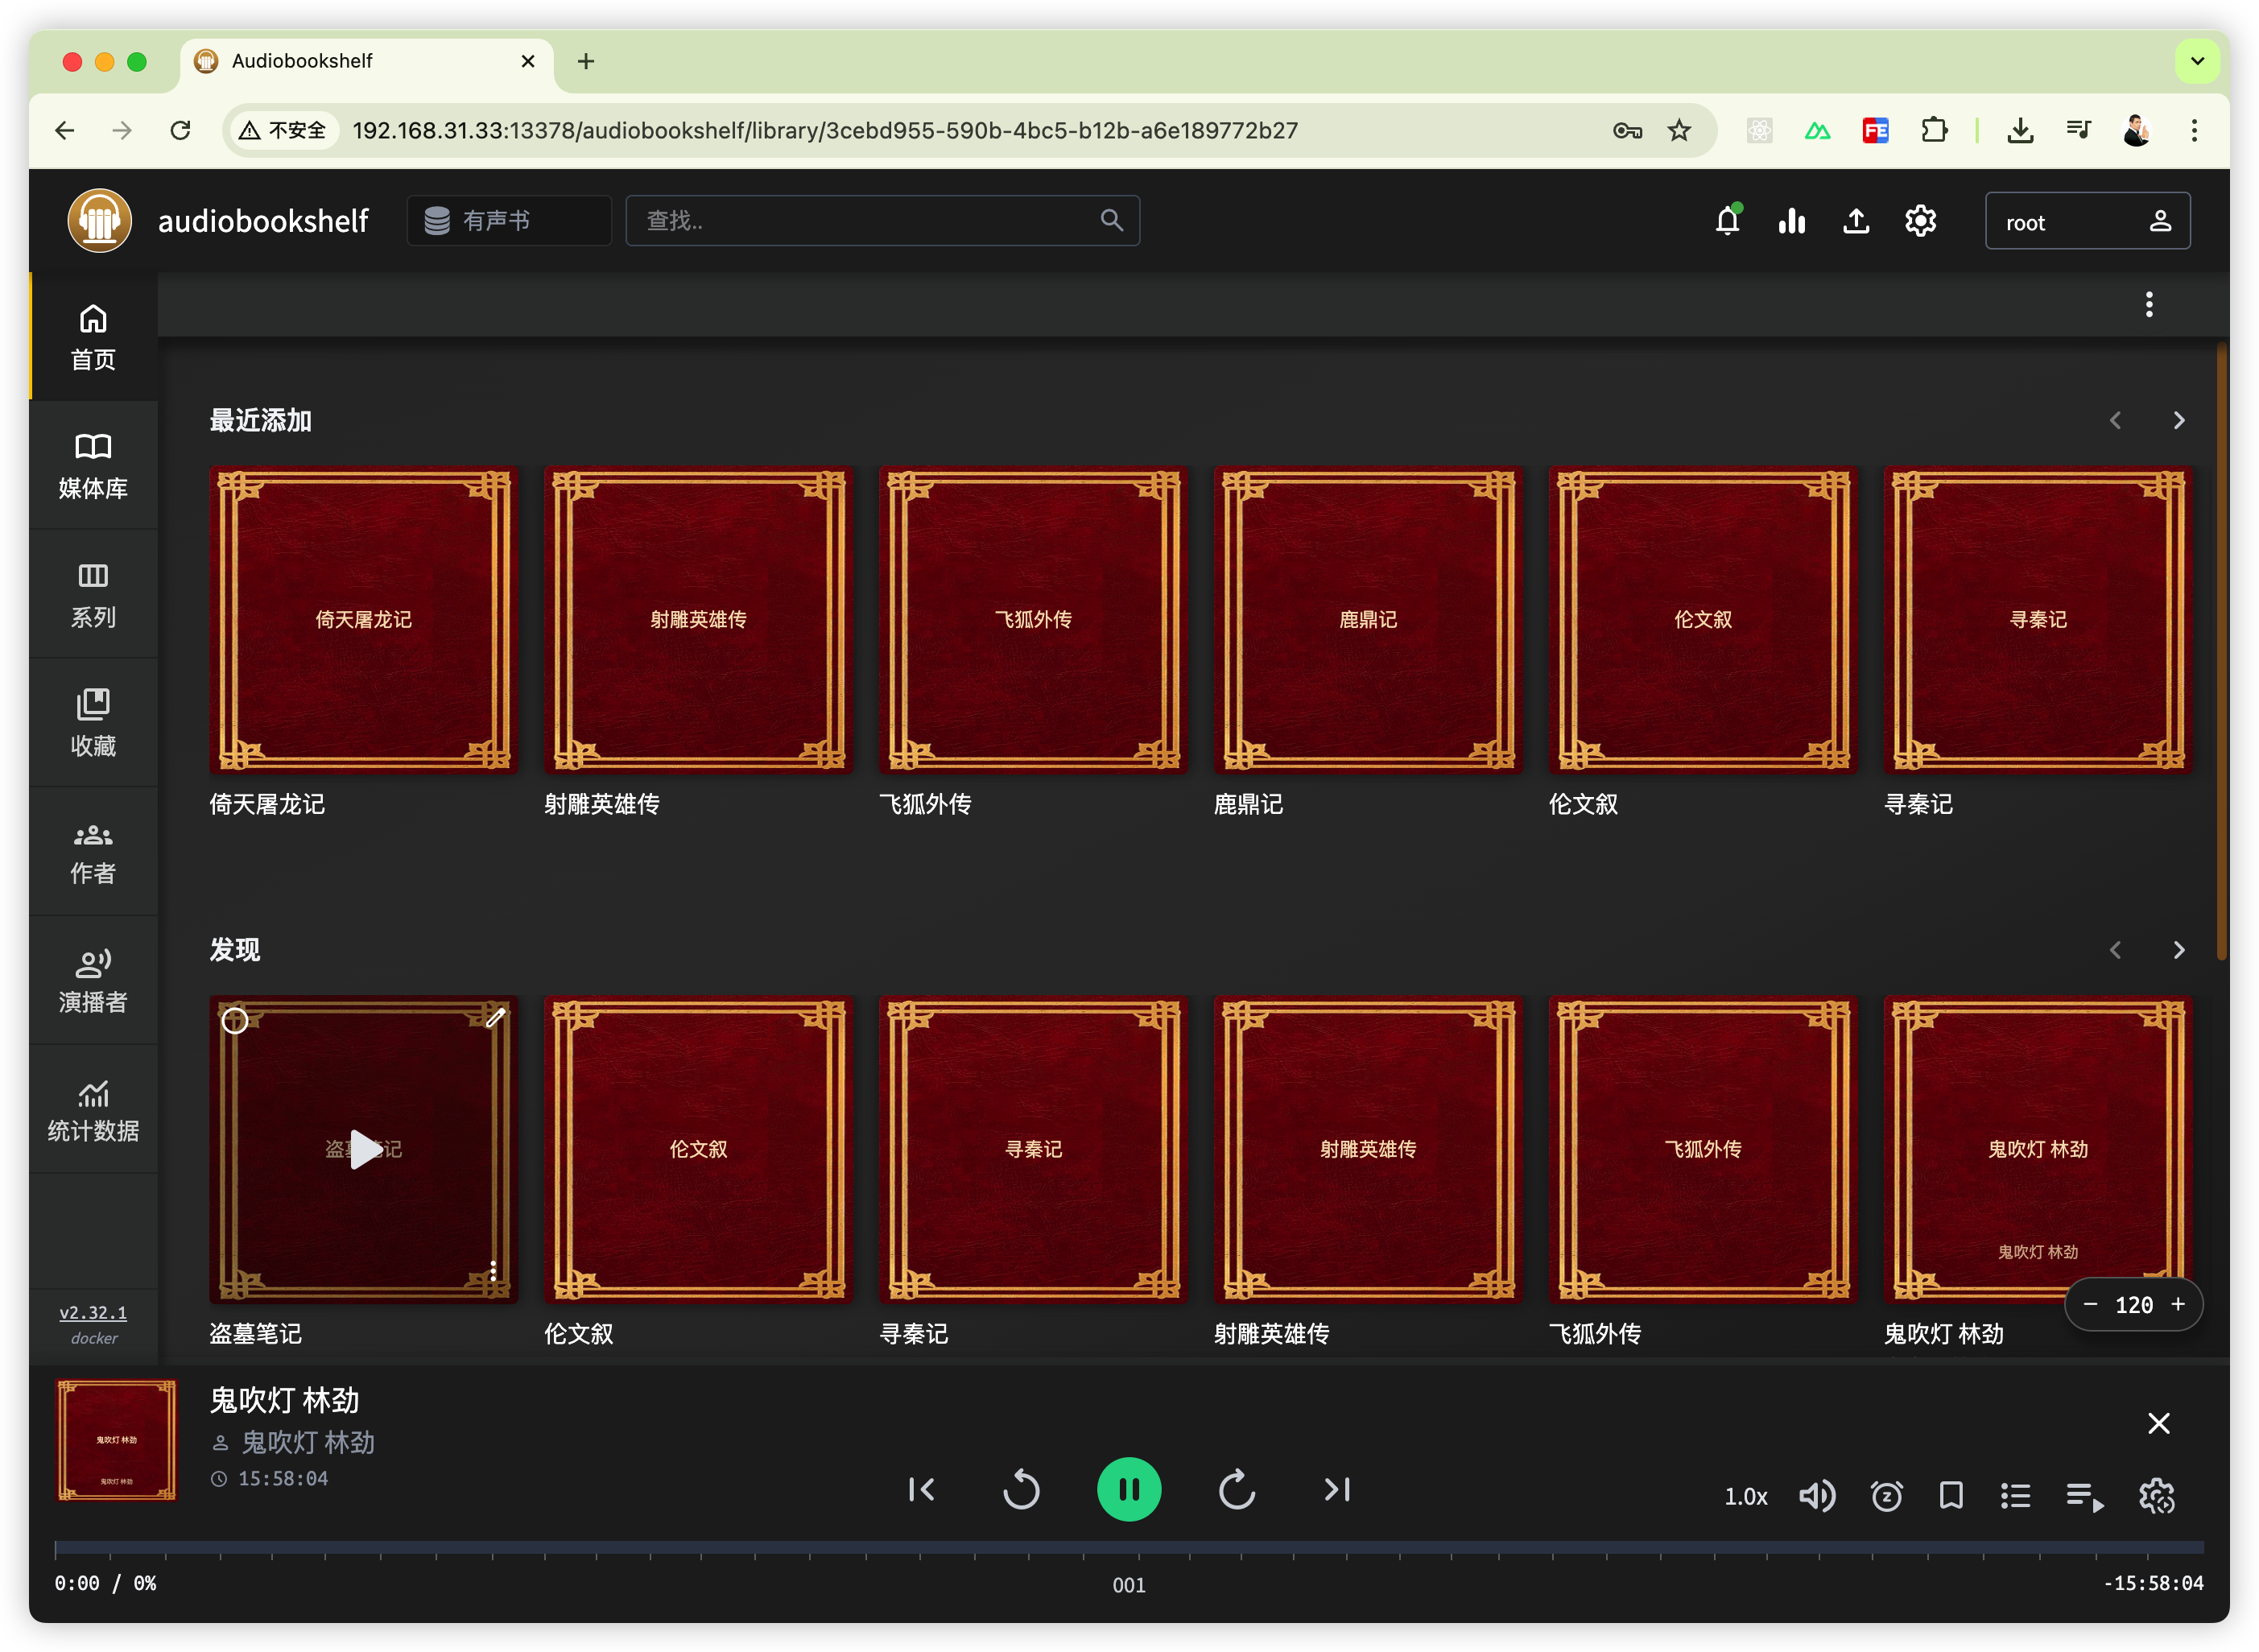Screen dimensions: 2259x1652
Task: Open the notifications bell icon
Action: coord(1727,221)
